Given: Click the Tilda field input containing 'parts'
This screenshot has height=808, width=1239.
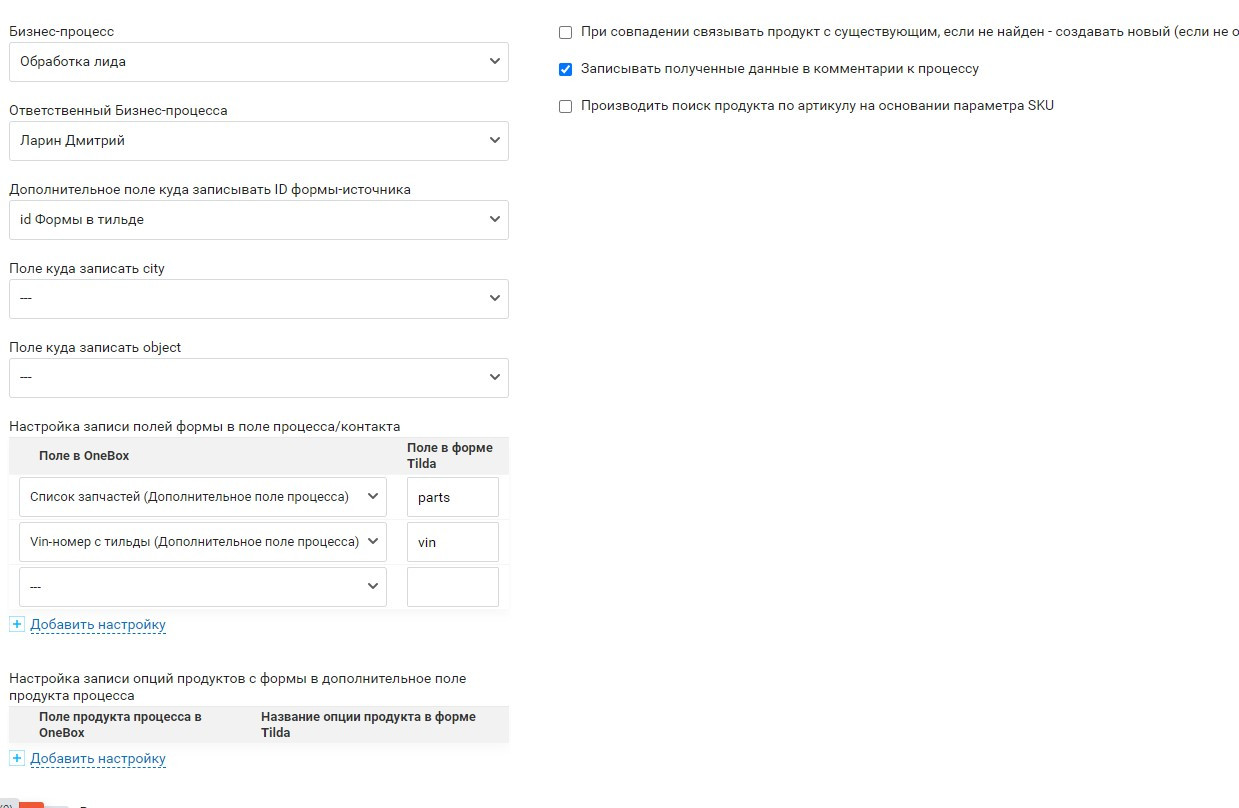Looking at the screenshot, I should click(x=452, y=497).
